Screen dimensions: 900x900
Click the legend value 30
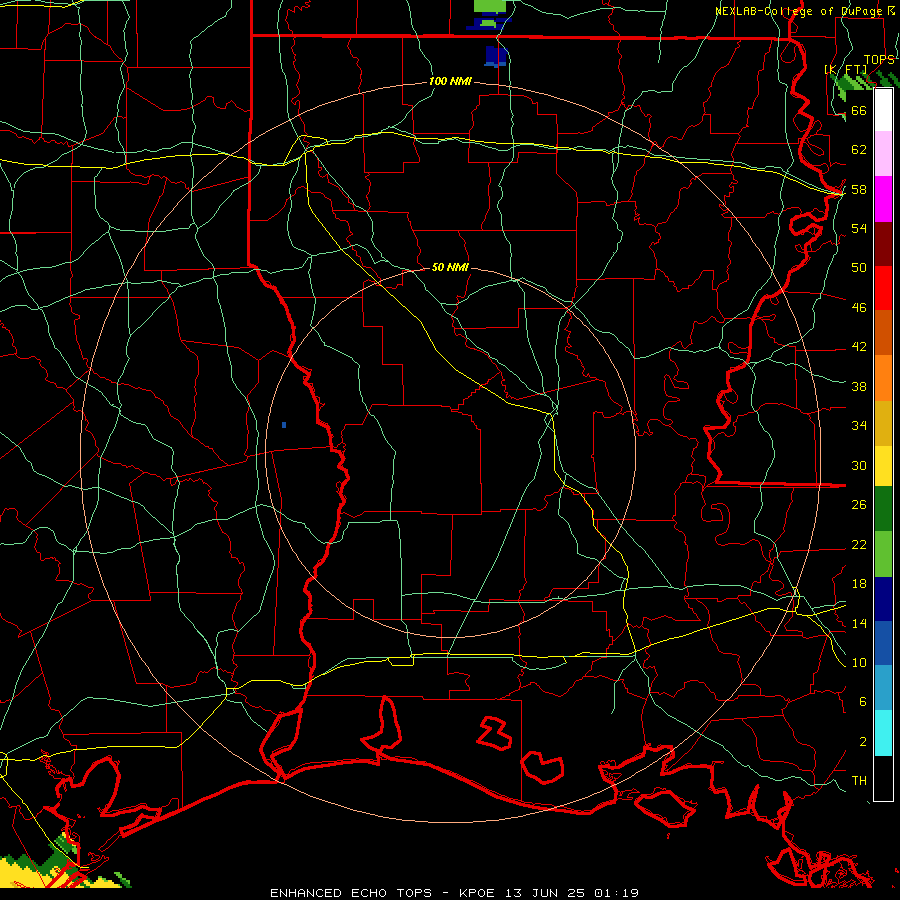(859, 465)
